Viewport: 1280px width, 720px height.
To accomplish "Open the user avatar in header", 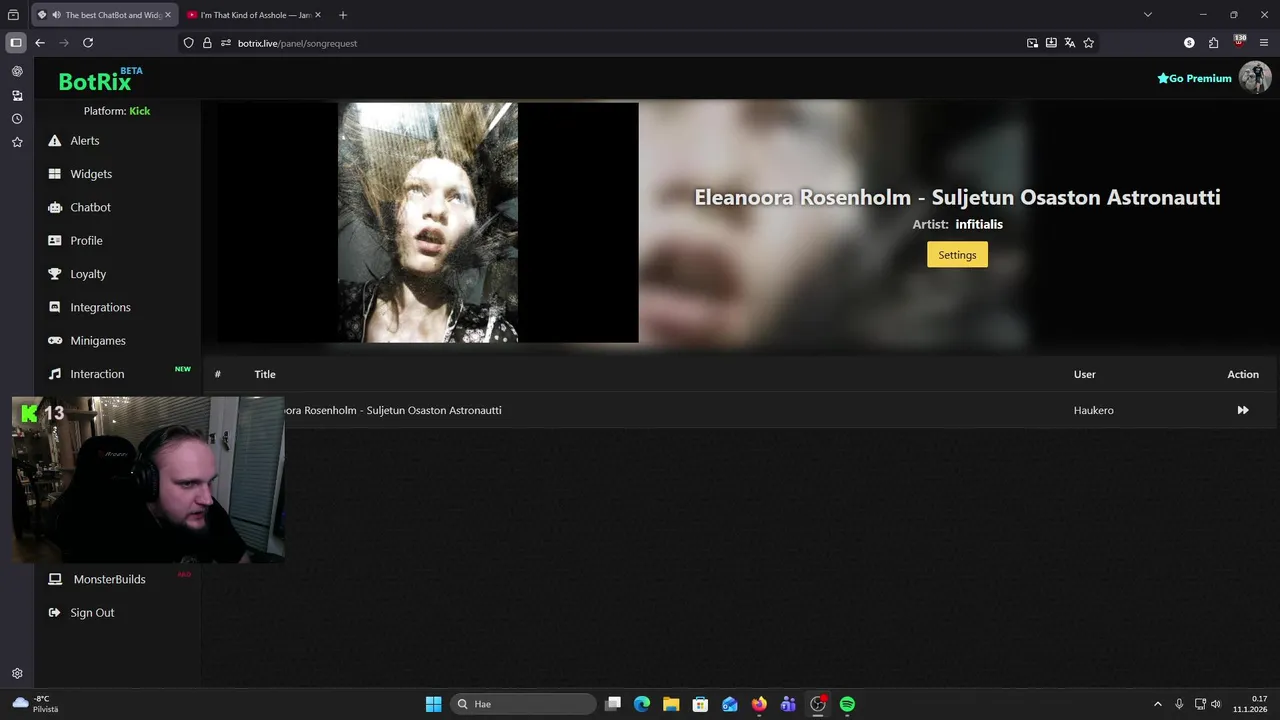I will pos(1255,78).
